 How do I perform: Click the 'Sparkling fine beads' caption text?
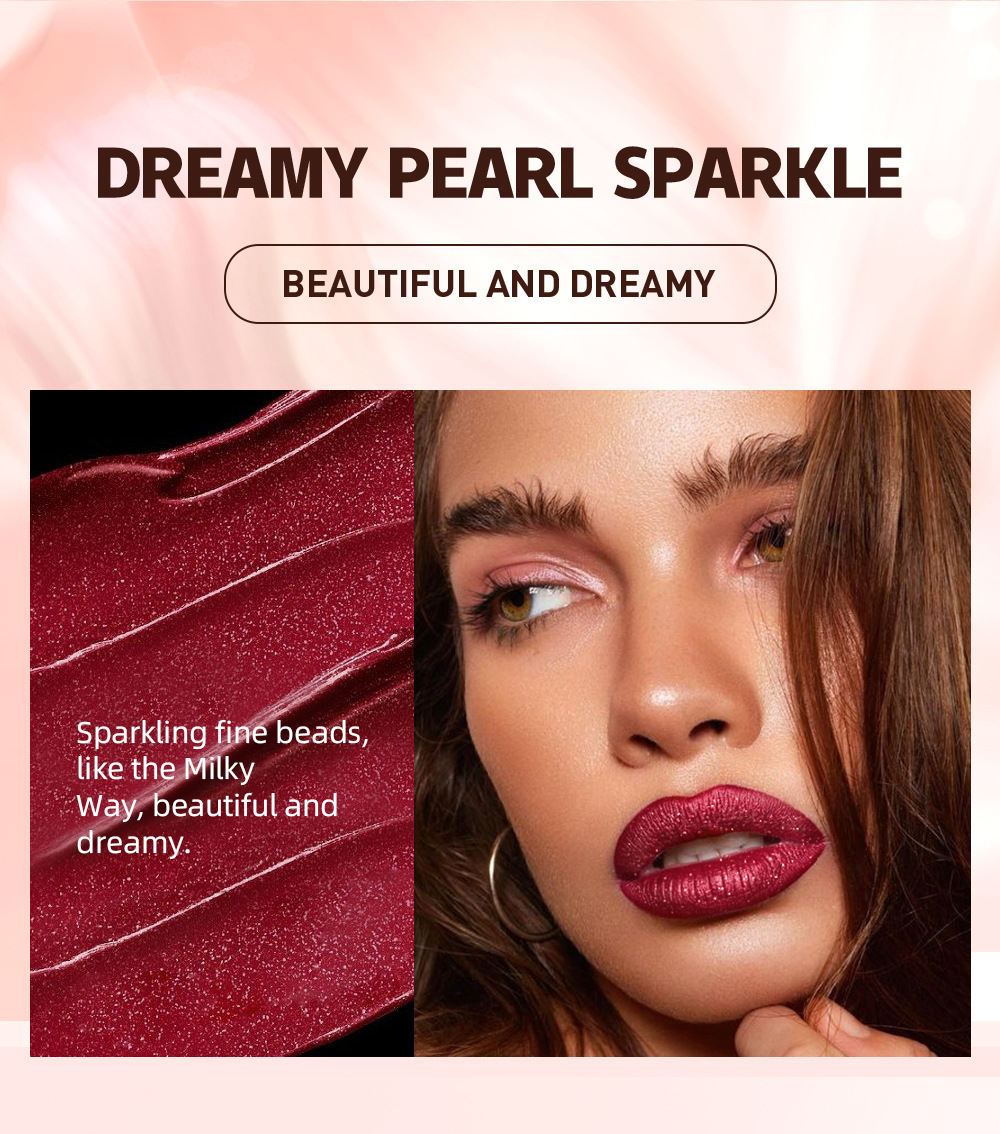[x=223, y=734]
